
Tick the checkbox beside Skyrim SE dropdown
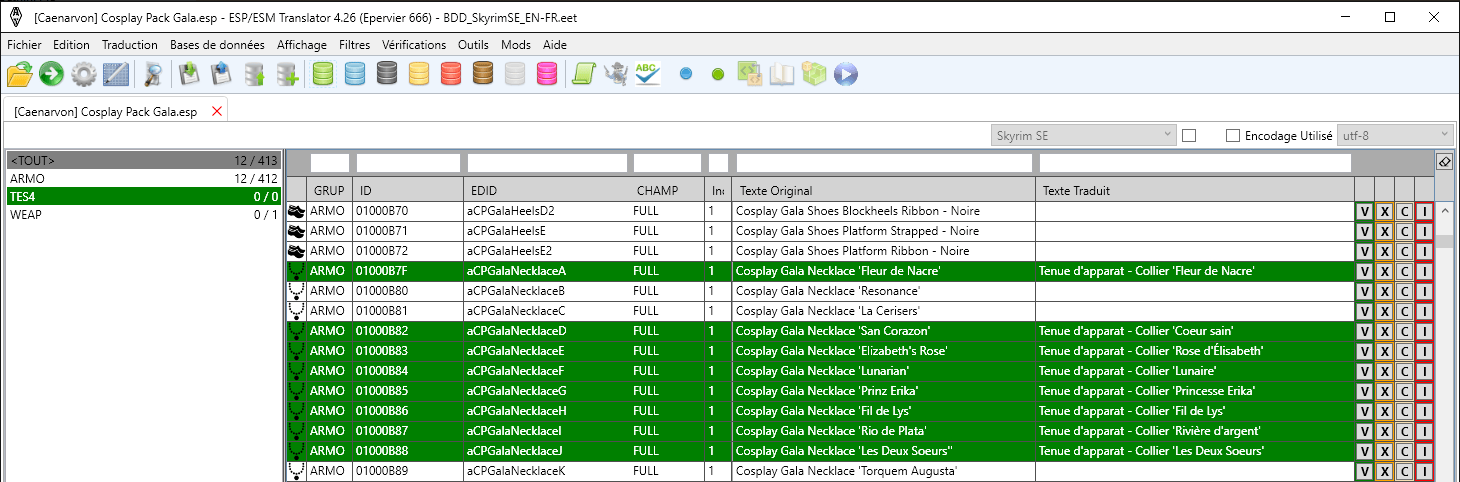coord(1189,136)
